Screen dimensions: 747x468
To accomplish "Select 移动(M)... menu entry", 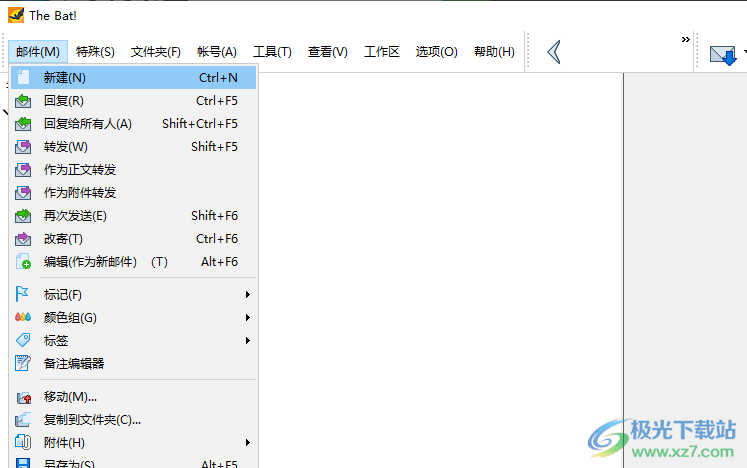I will 70,397.
